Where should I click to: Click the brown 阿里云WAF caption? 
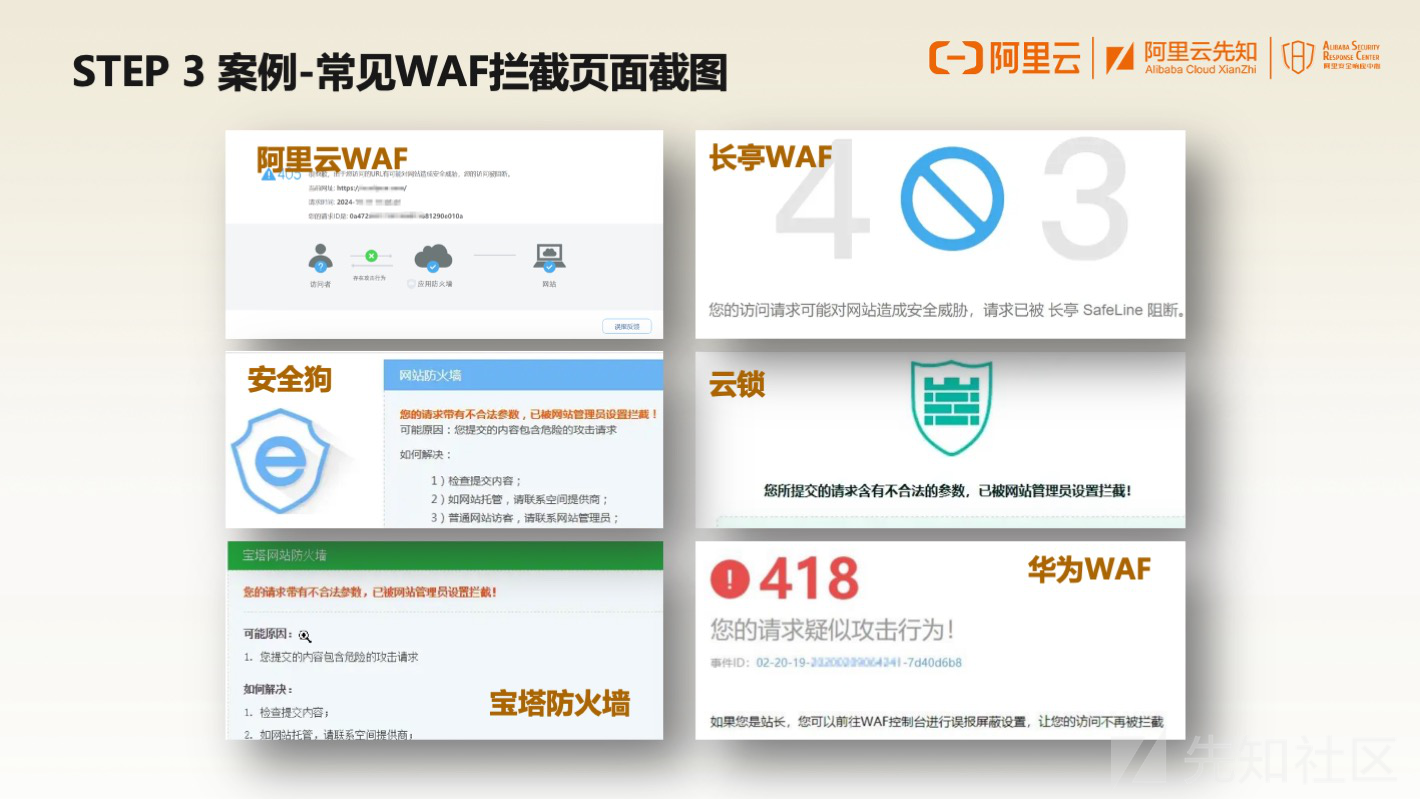(x=331, y=160)
